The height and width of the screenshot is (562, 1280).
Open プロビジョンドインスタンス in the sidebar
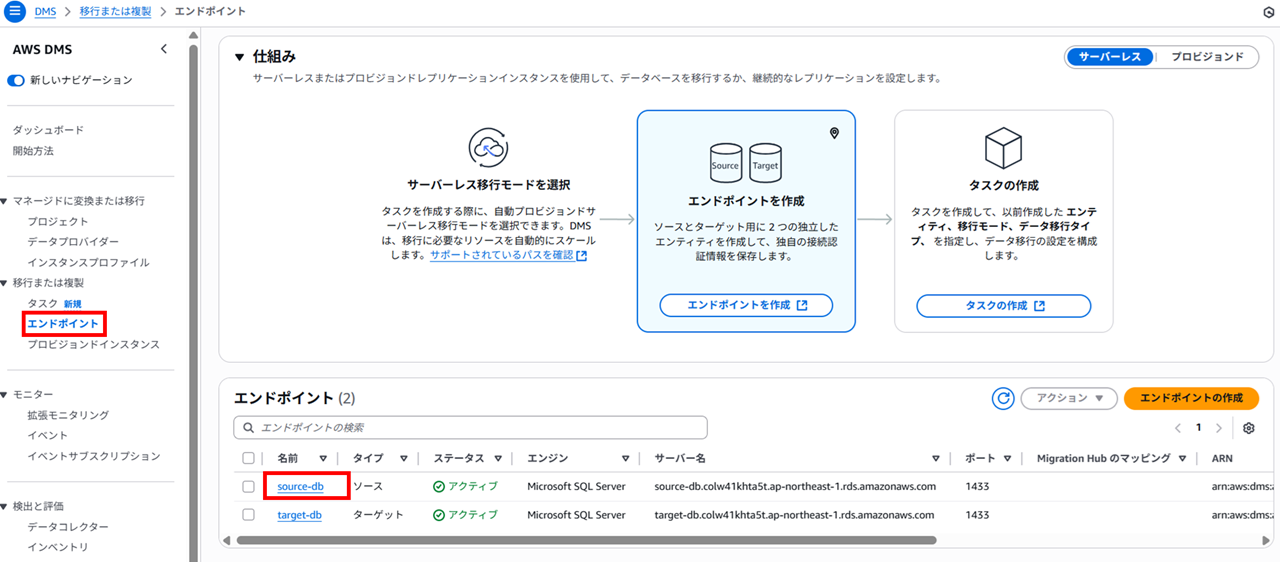point(93,344)
